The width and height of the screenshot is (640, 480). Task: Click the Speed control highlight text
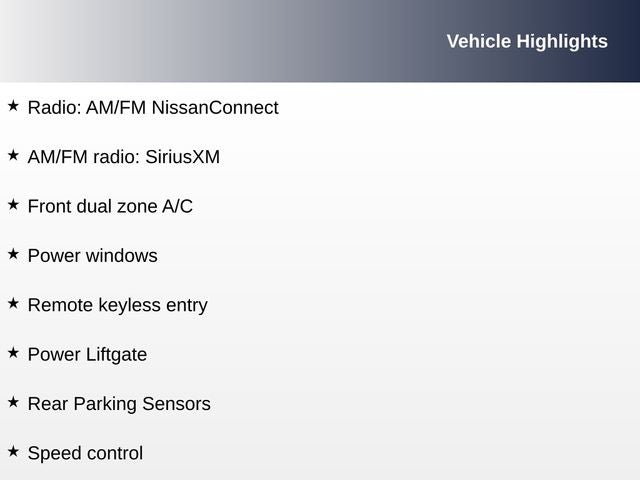pyautogui.click(x=85, y=454)
